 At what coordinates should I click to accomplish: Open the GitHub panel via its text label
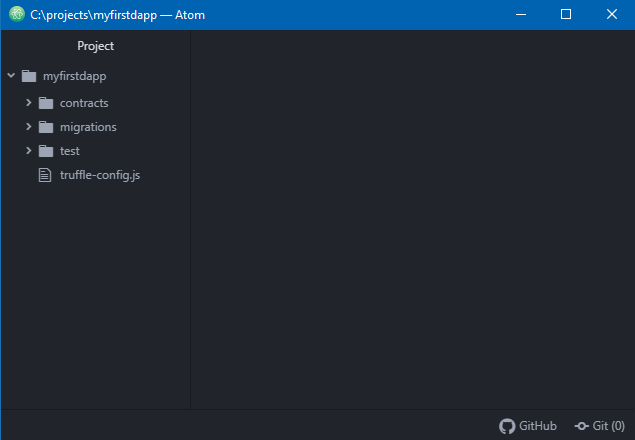(538, 425)
